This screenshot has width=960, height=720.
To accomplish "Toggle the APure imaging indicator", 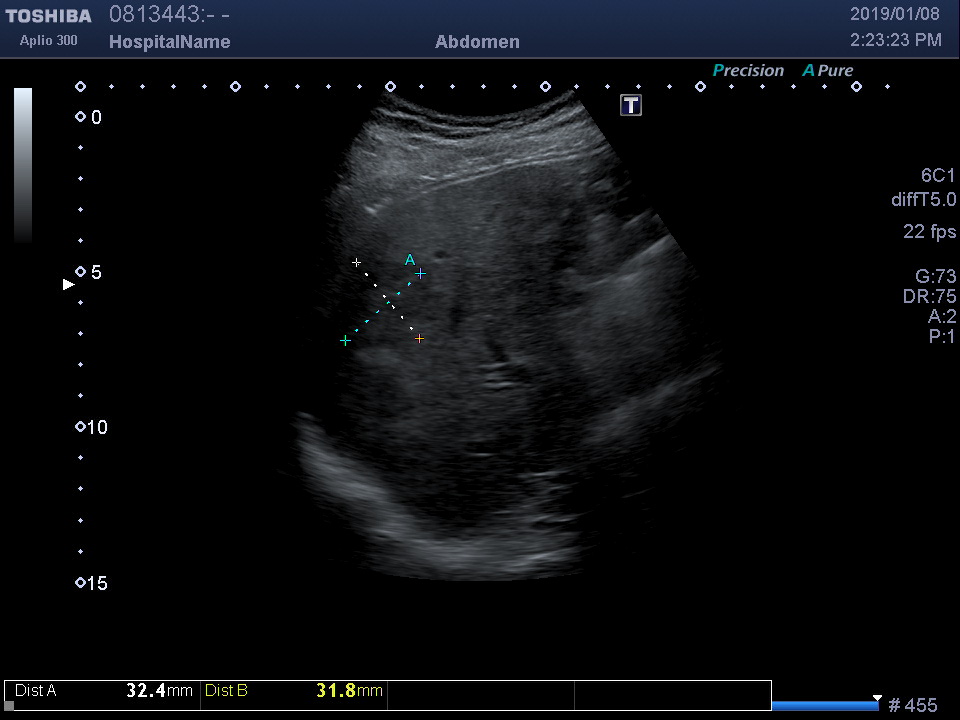I will point(827,71).
